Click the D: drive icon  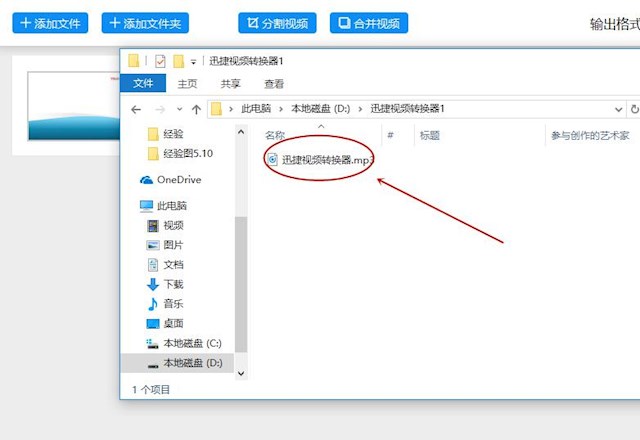coord(153,365)
